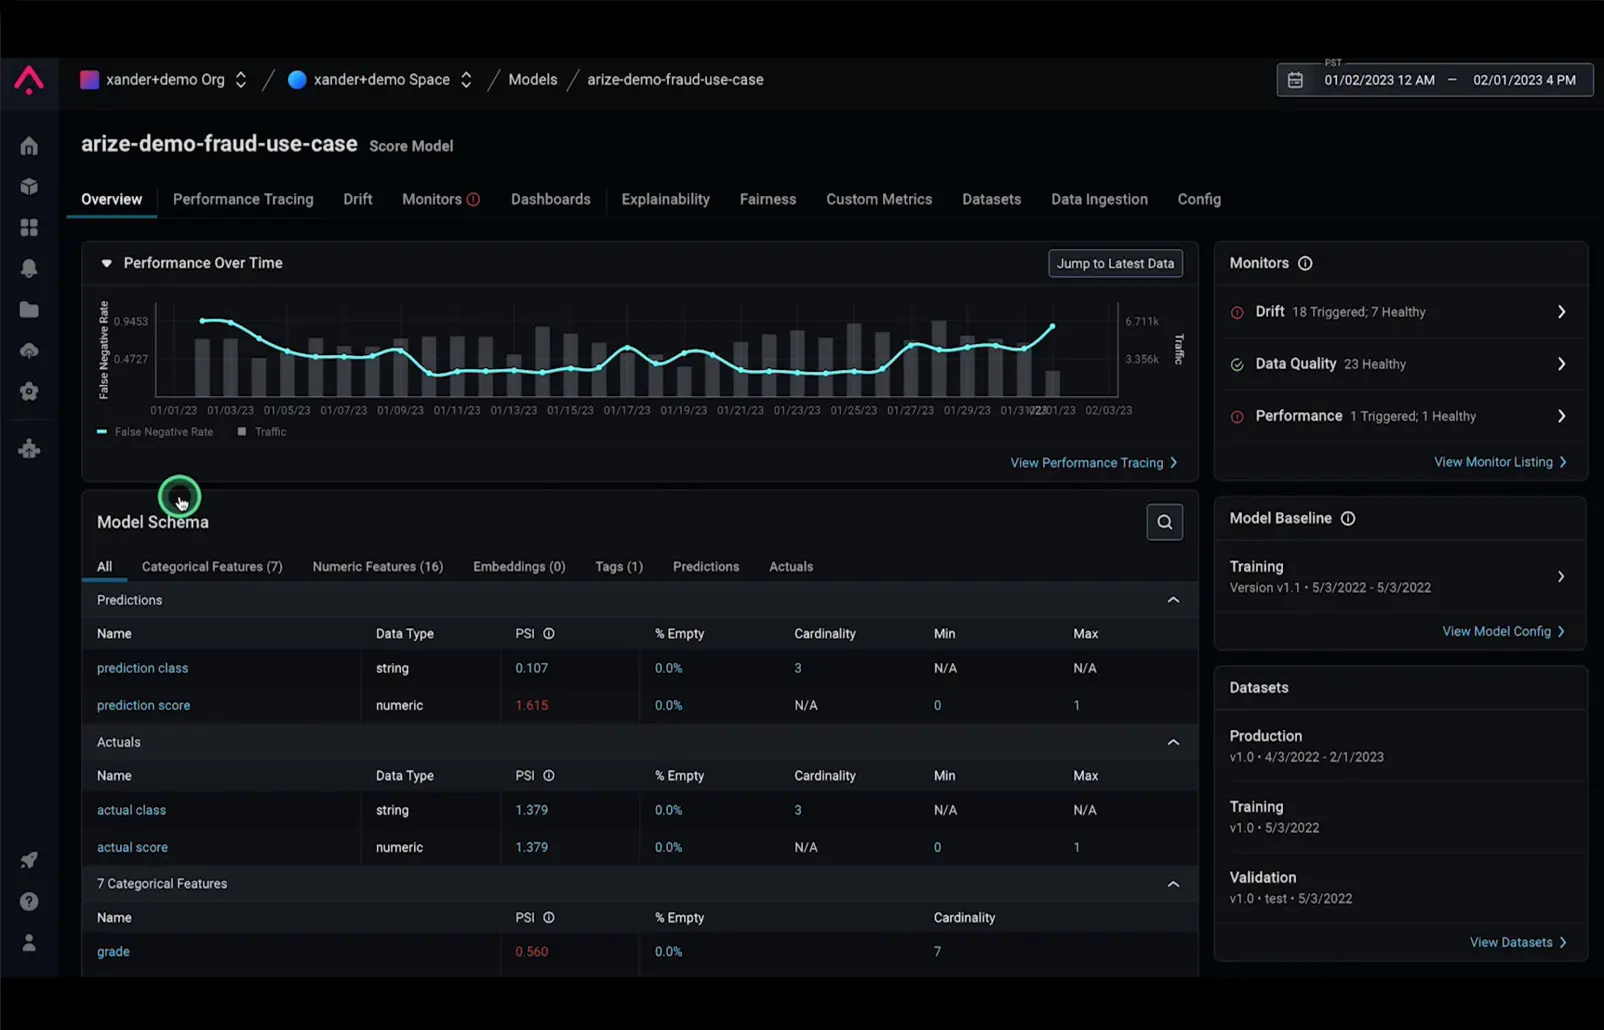This screenshot has width=1604, height=1030.
Task: Open the xander+demo Org switcher
Action: point(240,80)
